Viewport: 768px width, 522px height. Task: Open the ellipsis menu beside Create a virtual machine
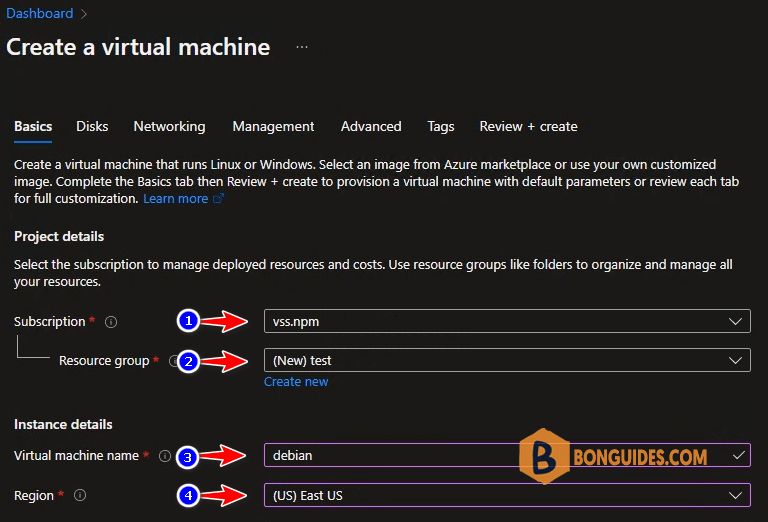point(302,47)
